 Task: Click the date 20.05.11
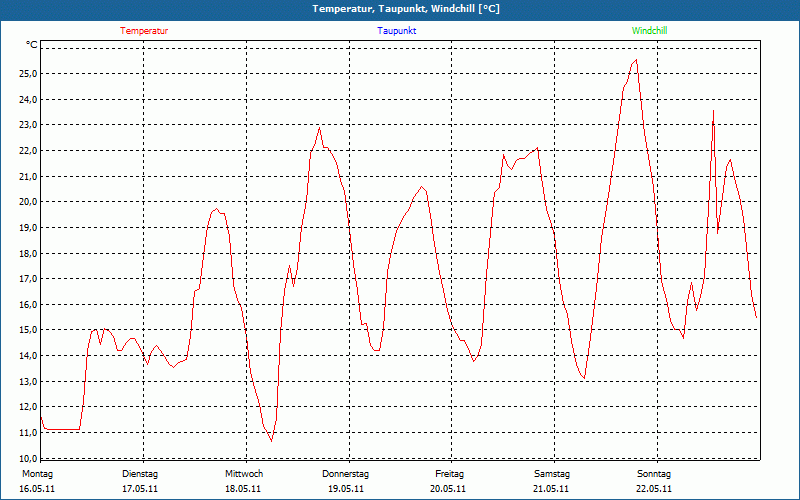448,489
